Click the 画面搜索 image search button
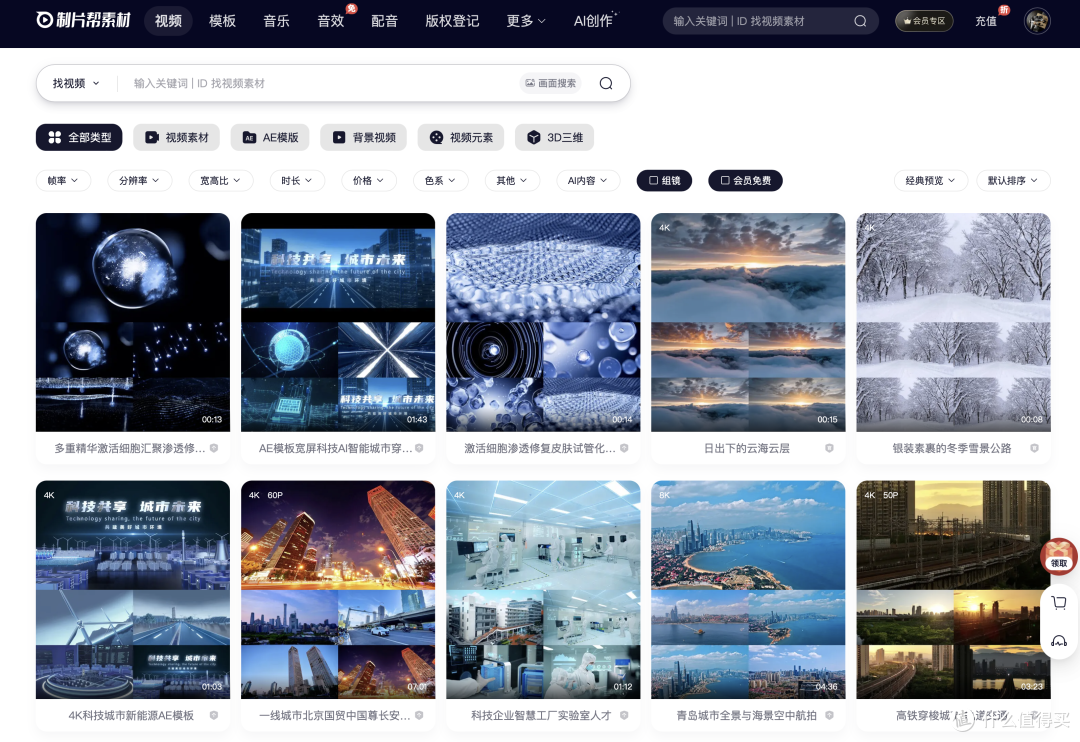The image size is (1080, 742). click(x=550, y=83)
